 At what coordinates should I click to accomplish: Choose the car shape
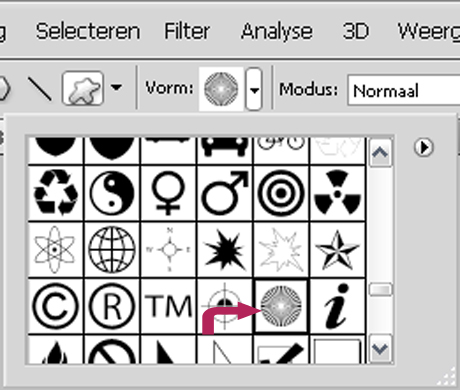[x=225, y=150]
